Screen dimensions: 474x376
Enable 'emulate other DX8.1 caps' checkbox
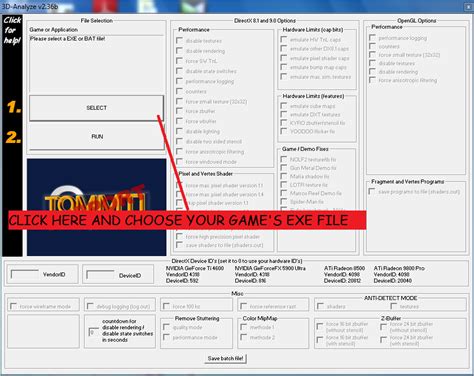point(284,49)
